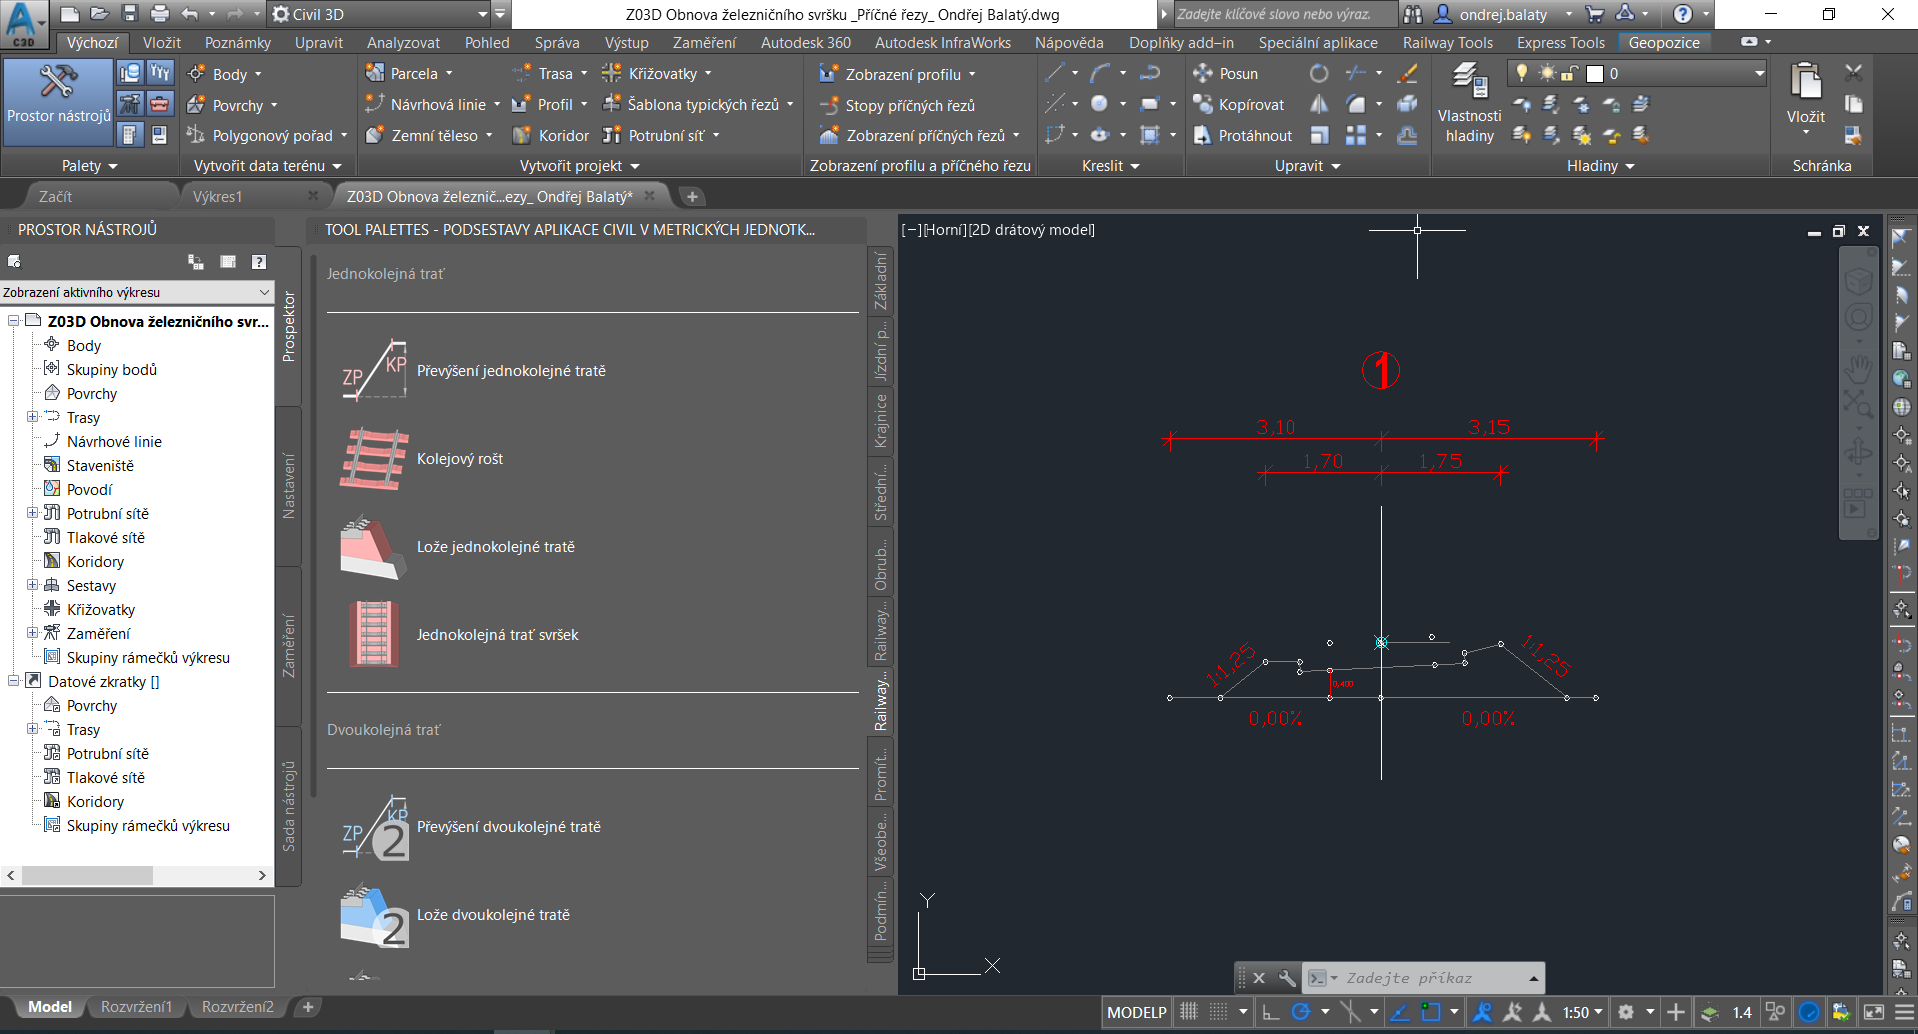Toggle layer 0 on/off light bulb
1918x1034 pixels.
click(1522, 73)
